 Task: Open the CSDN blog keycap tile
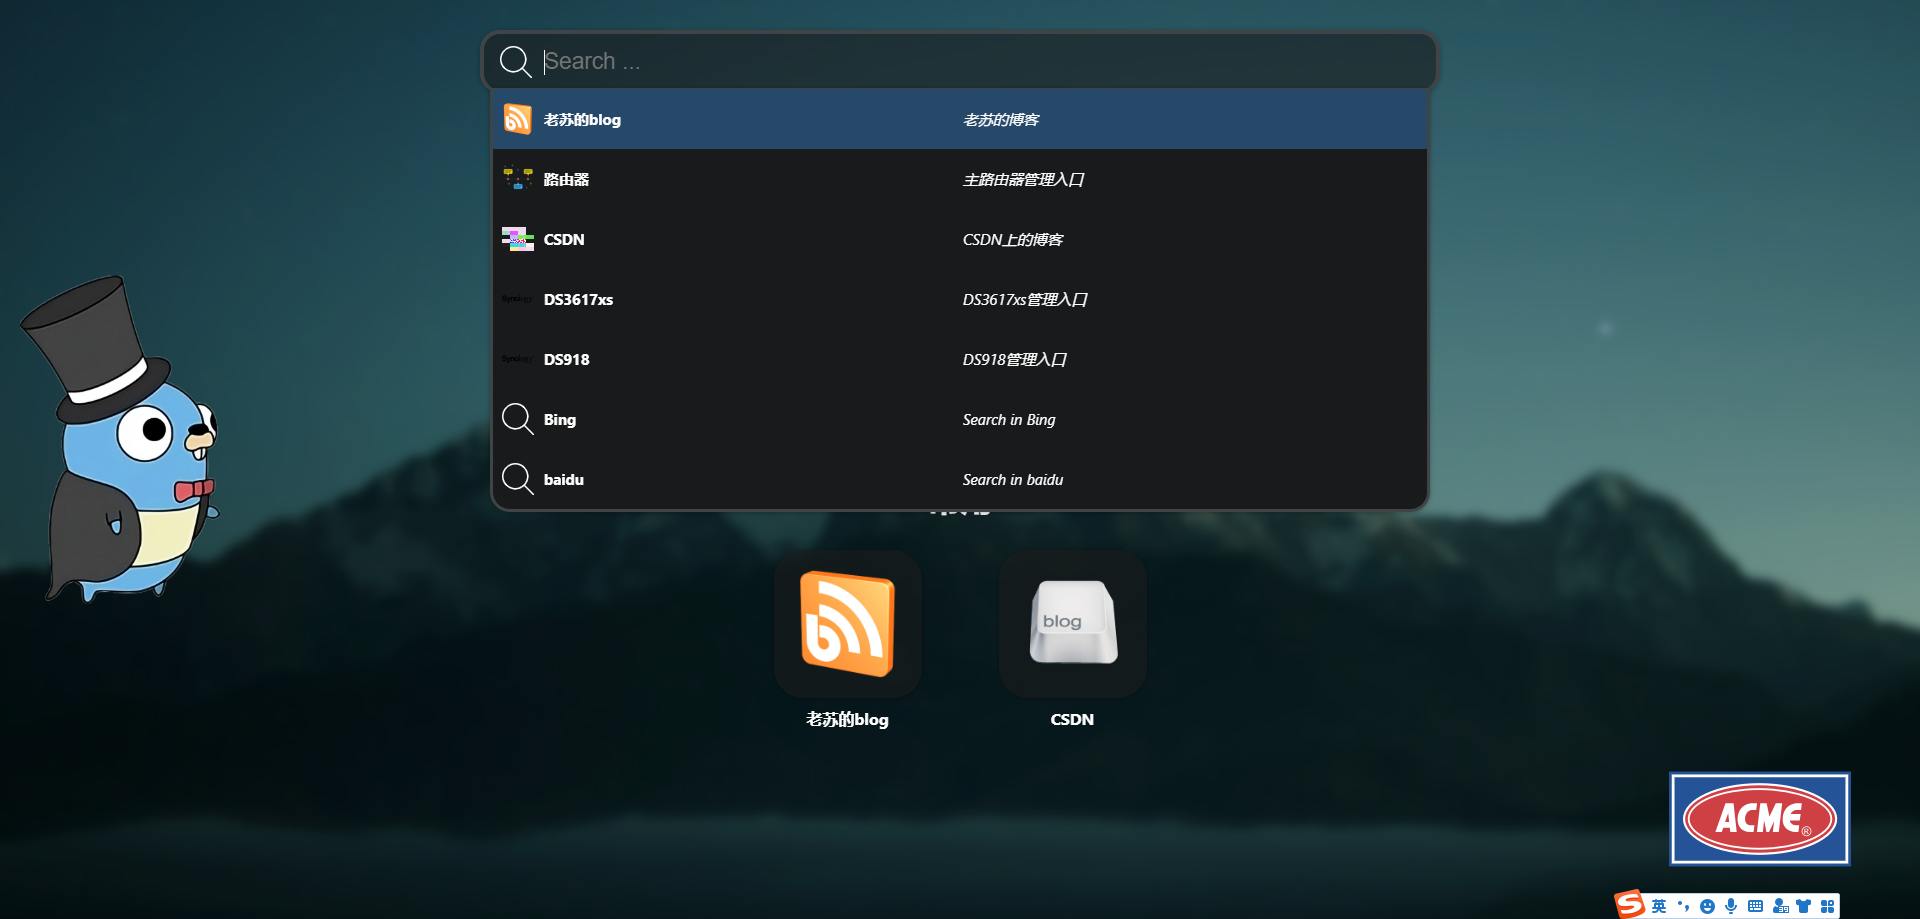pos(1072,623)
